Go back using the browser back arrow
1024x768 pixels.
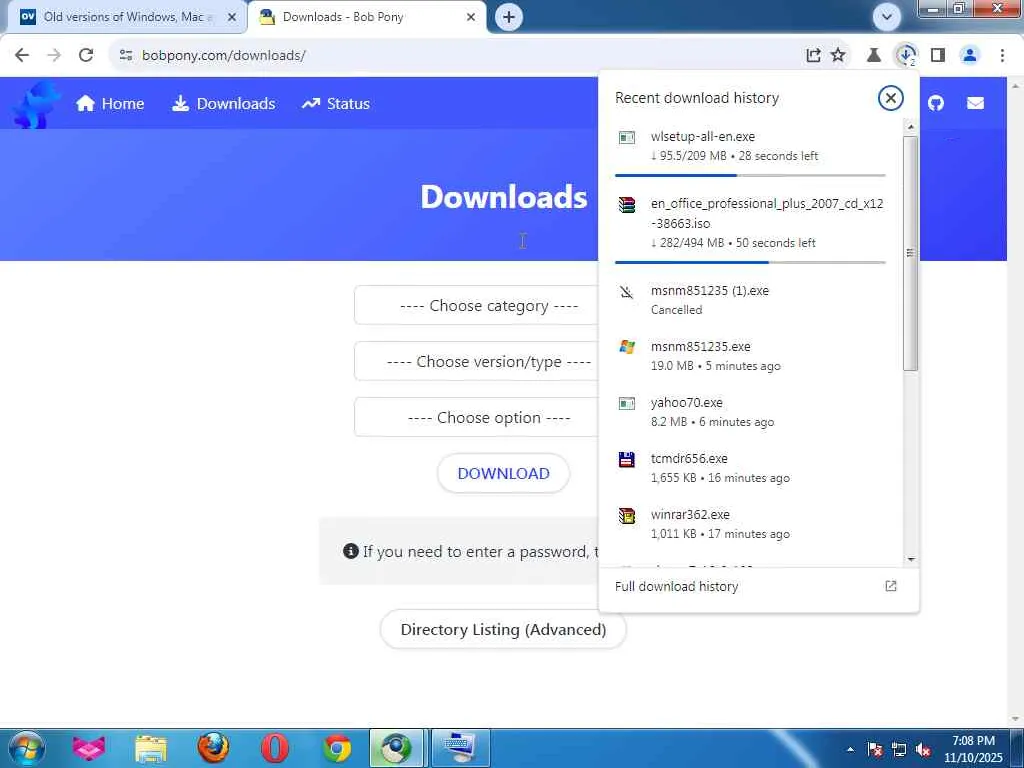pyautogui.click(x=22, y=56)
